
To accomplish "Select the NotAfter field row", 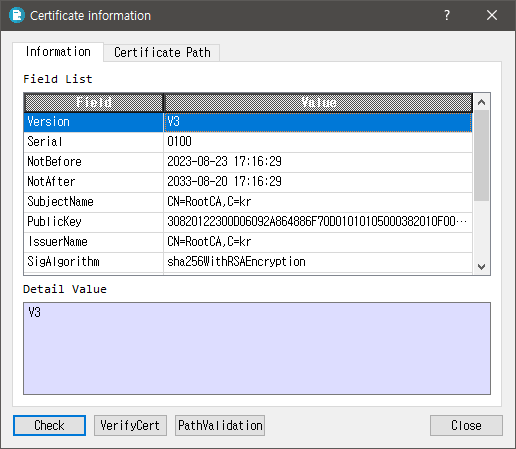I will coord(248,182).
